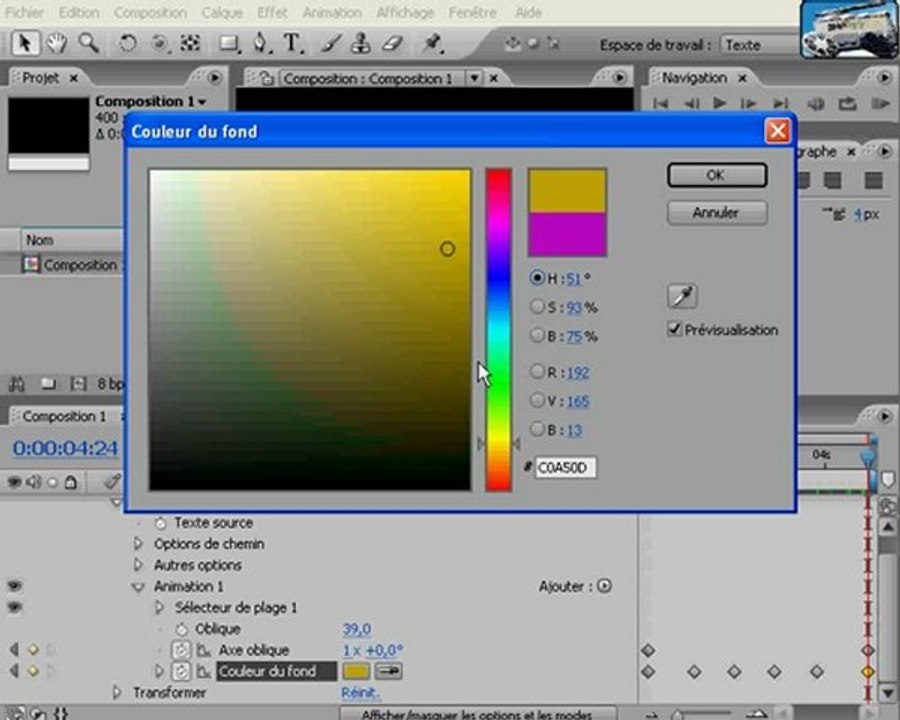Expand Autres options group
Image resolution: width=900 pixels, height=720 pixels.
pos(138,565)
